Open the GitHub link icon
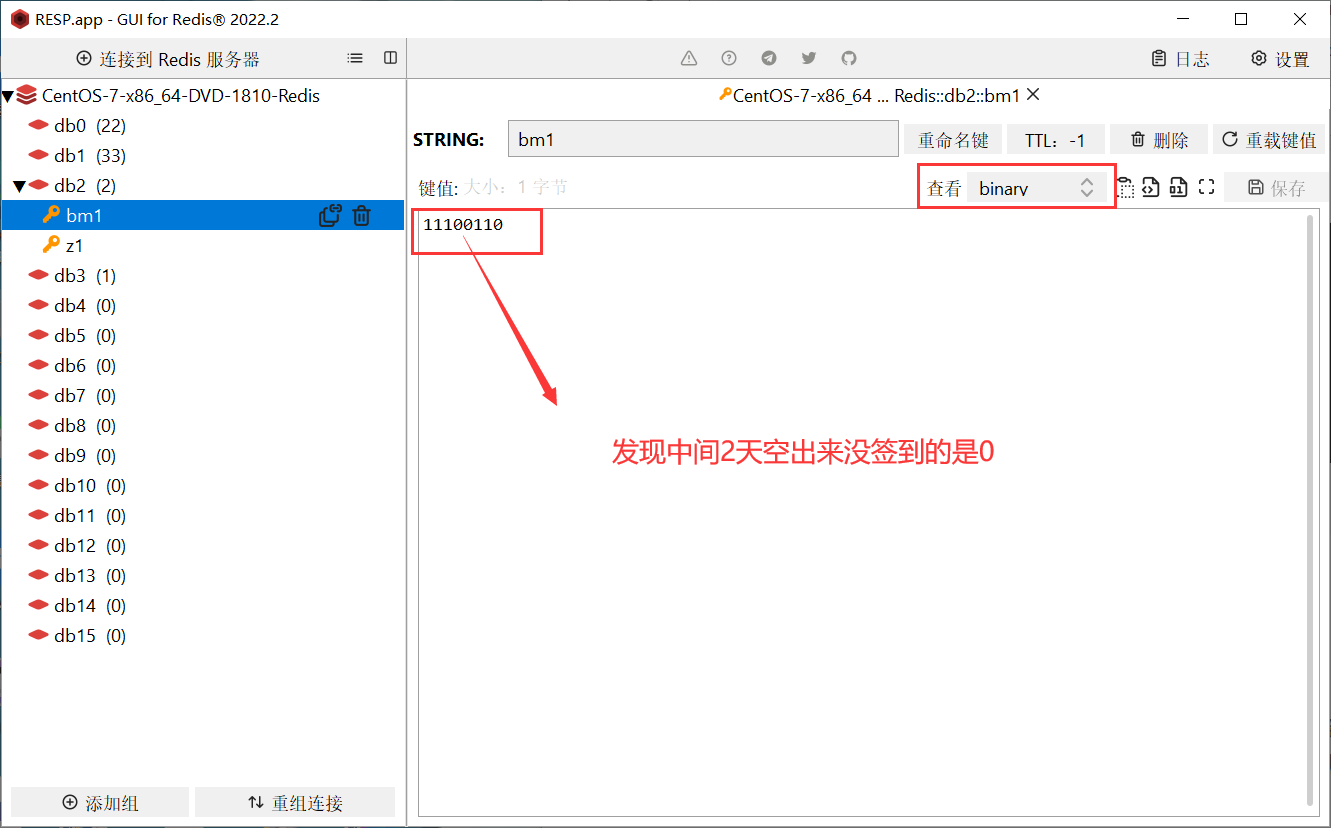The height and width of the screenshot is (828, 1331). [849, 58]
